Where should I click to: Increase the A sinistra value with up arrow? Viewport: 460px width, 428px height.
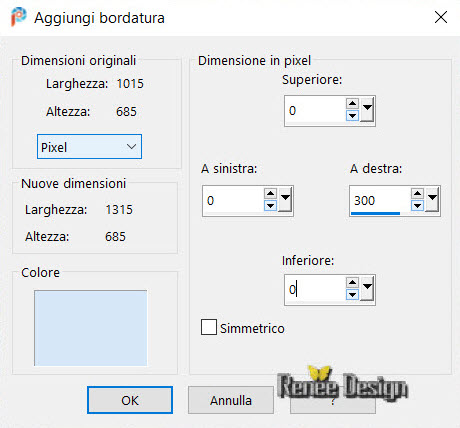[x=270, y=194]
